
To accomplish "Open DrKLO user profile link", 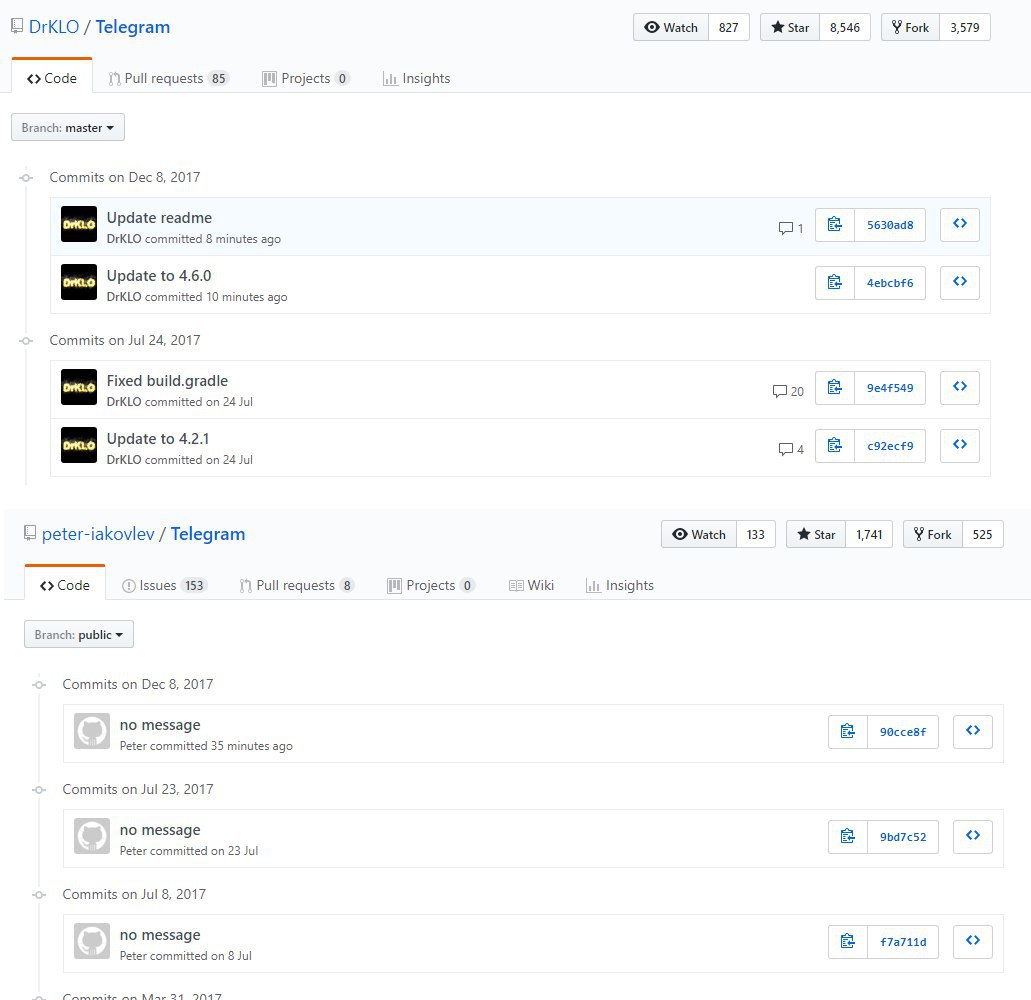I will click(54, 27).
